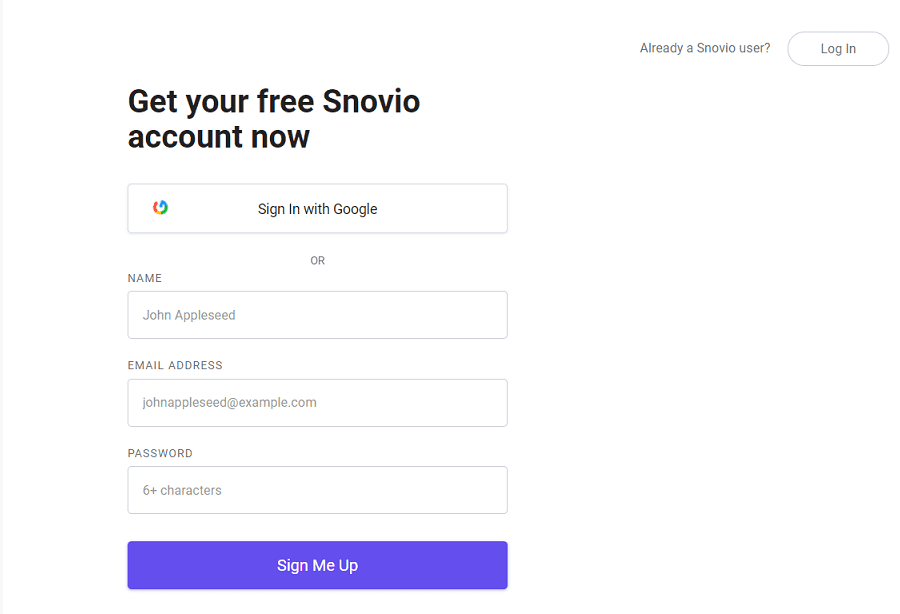Click the OR divider text
Screen dimensions: 900x614
[317, 260]
